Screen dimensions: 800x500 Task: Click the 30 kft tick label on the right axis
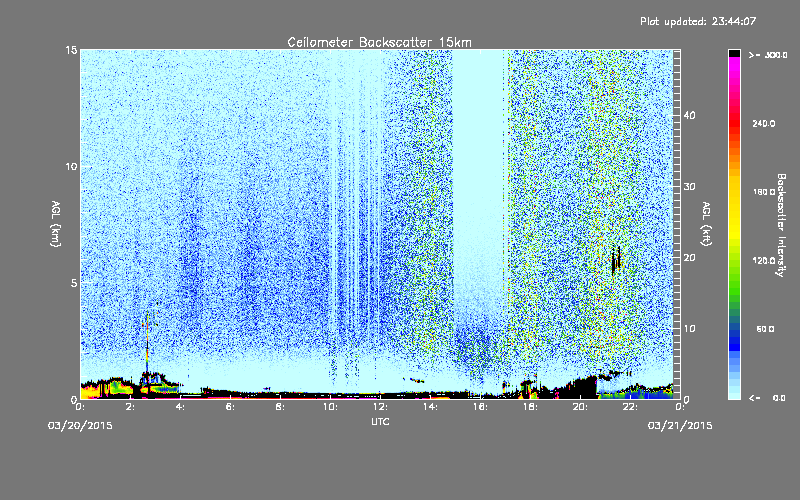coord(689,186)
